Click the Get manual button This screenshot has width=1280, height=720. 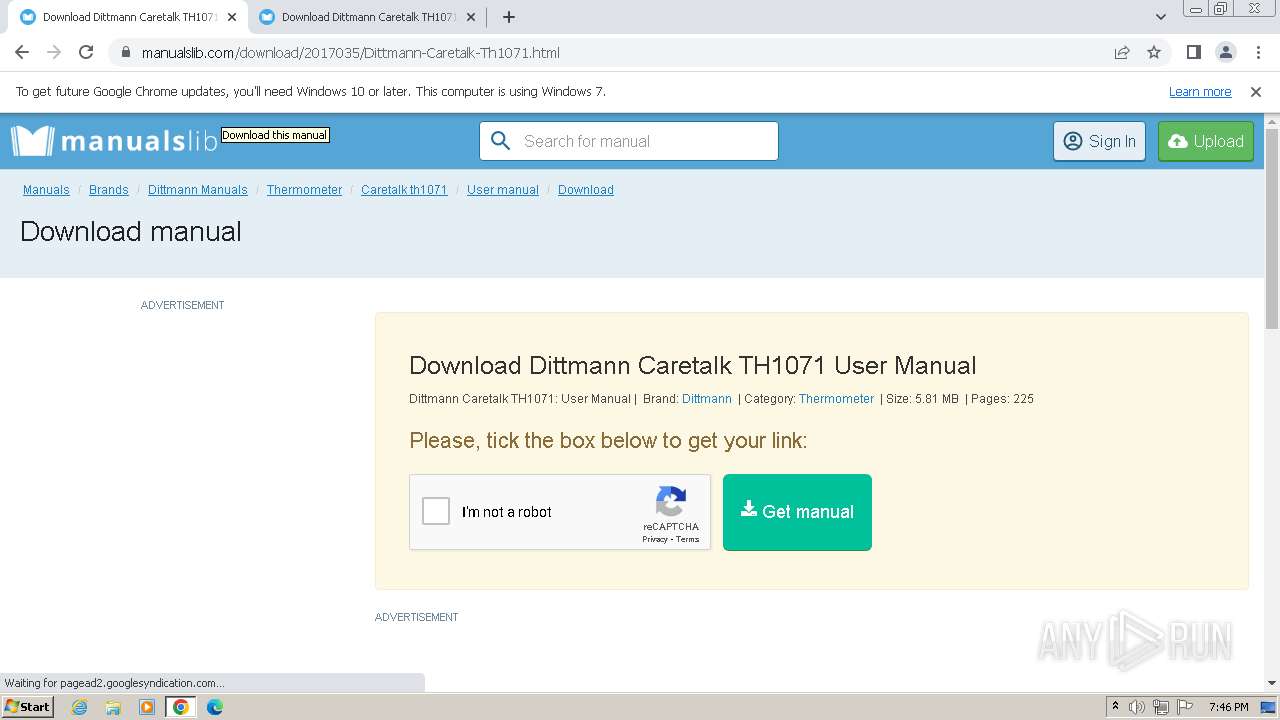click(797, 512)
